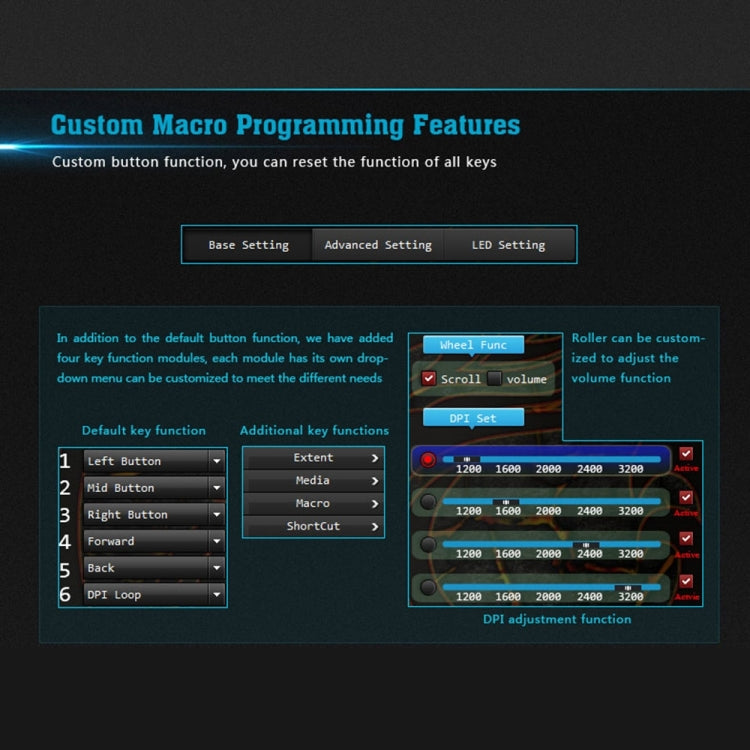Toggle Active checkbox for the first DPI row
This screenshot has height=750, width=750.
(x=686, y=454)
